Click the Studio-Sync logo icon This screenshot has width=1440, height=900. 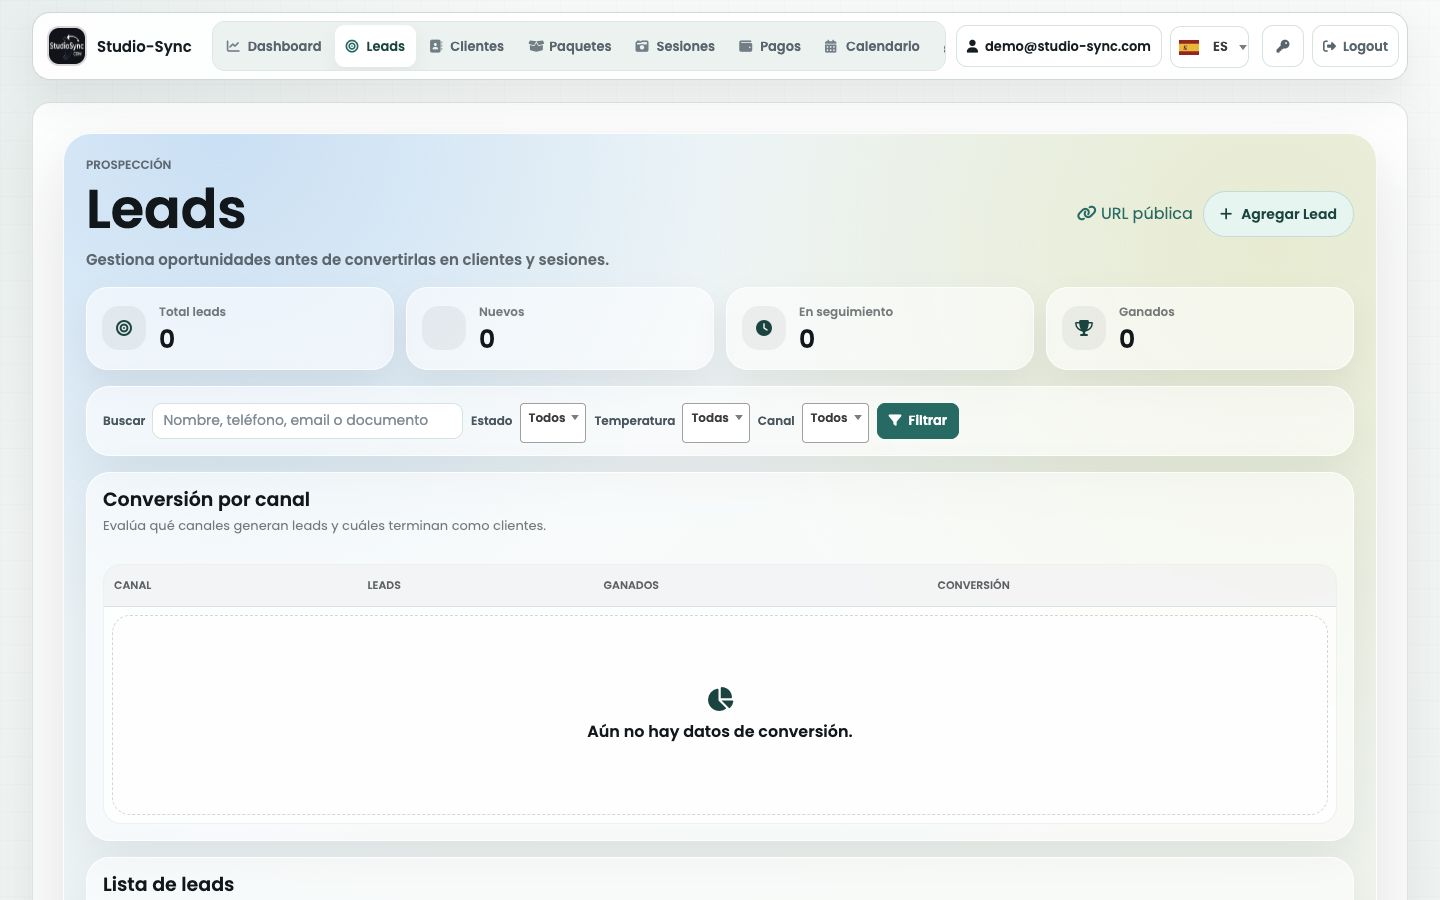click(67, 46)
